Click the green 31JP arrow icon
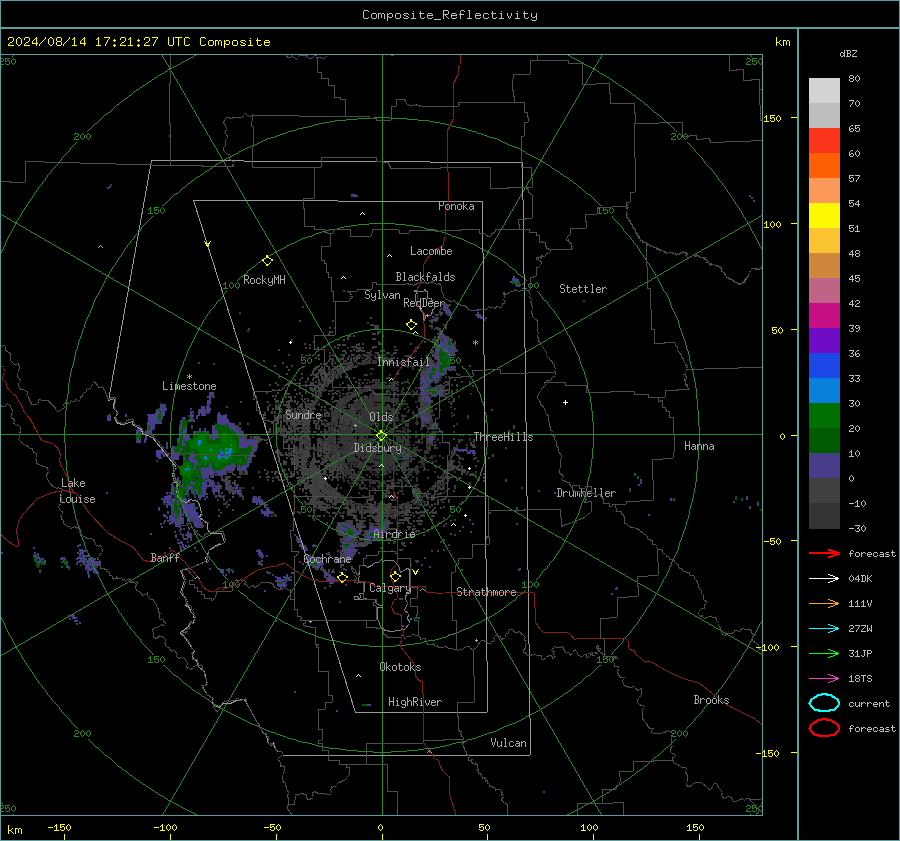The image size is (900, 841). pyautogui.click(x=824, y=653)
